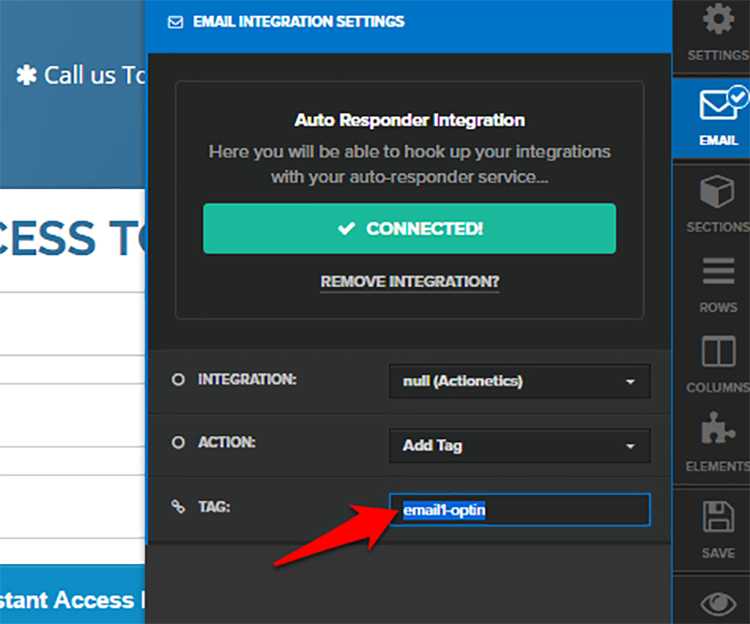The image size is (750, 624).
Task: Open the Action dropdown showing Add Tag
Action: tap(519, 446)
